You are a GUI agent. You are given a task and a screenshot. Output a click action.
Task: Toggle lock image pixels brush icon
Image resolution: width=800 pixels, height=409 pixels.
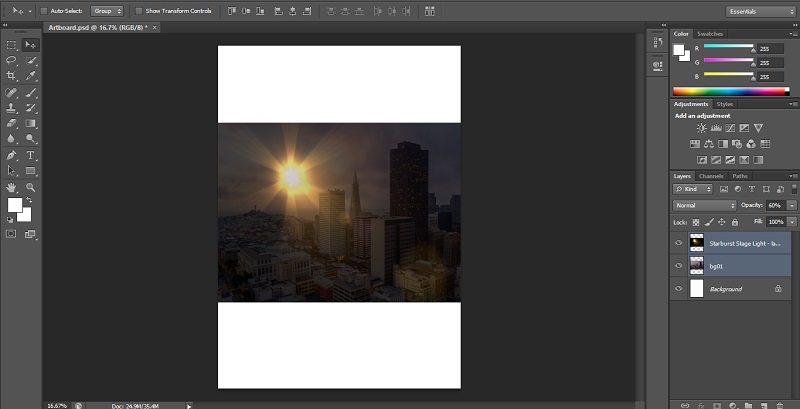(x=709, y=222)
